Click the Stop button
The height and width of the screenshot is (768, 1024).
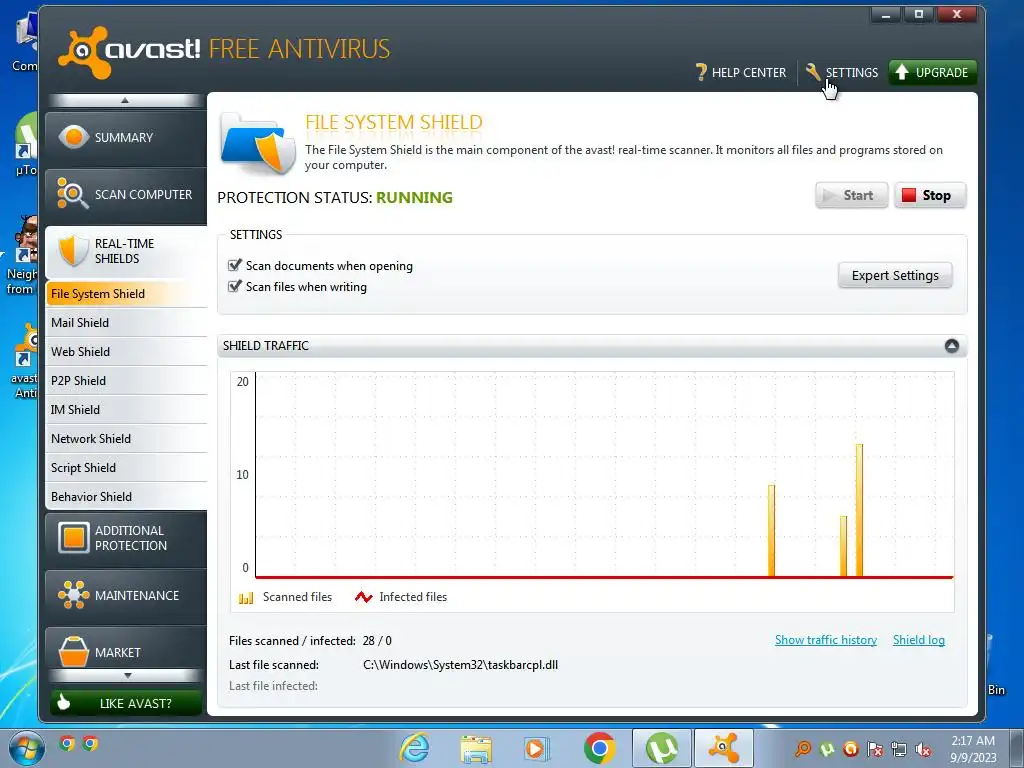coord(930,195)
